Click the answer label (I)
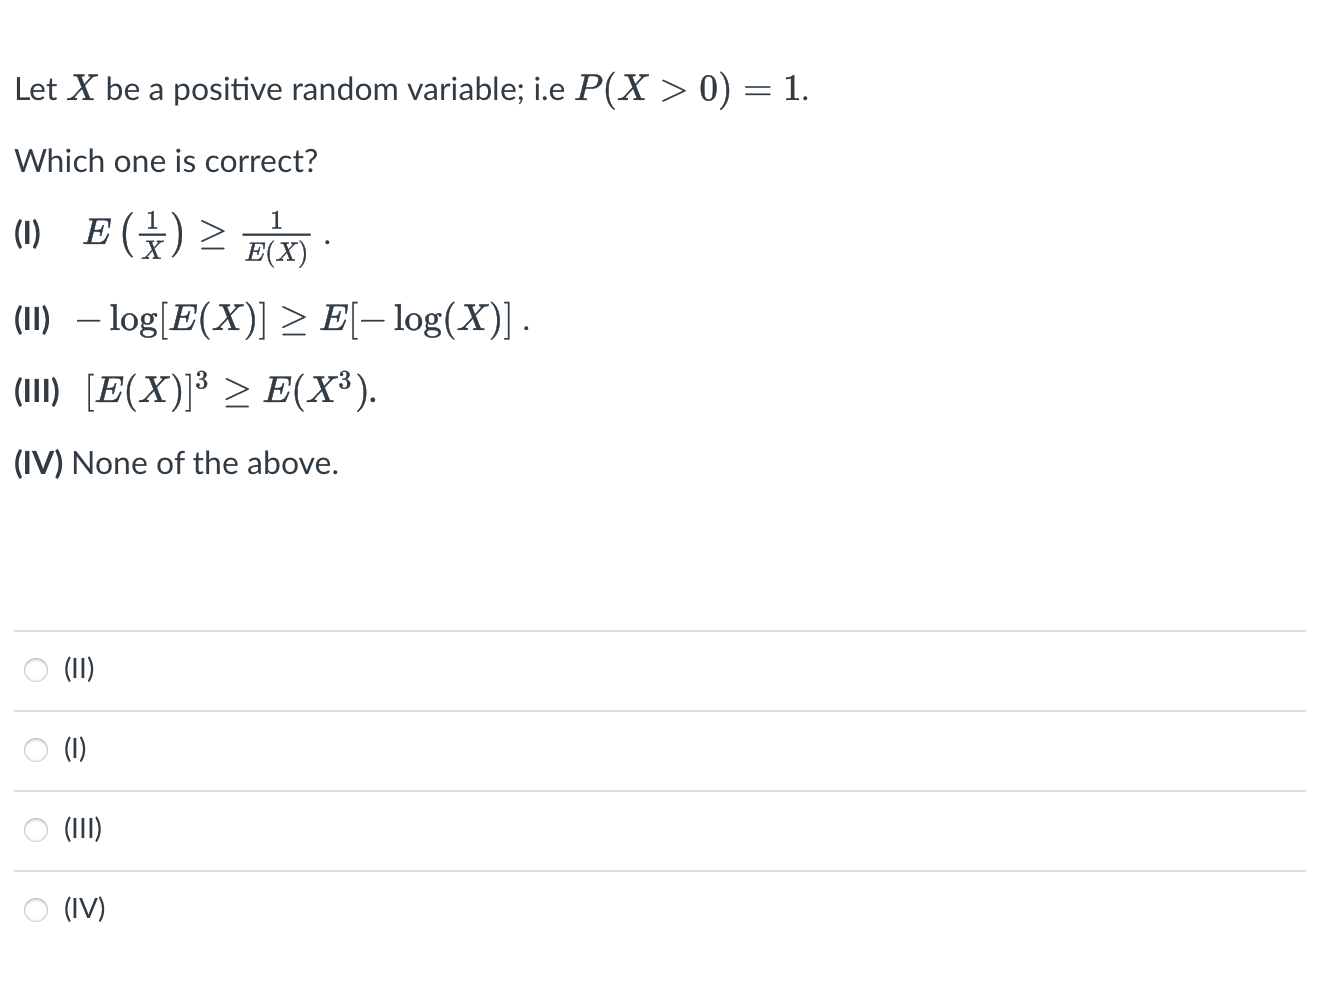The width and height of the screenshot is (1328, 988). click(x=74, y=750)
